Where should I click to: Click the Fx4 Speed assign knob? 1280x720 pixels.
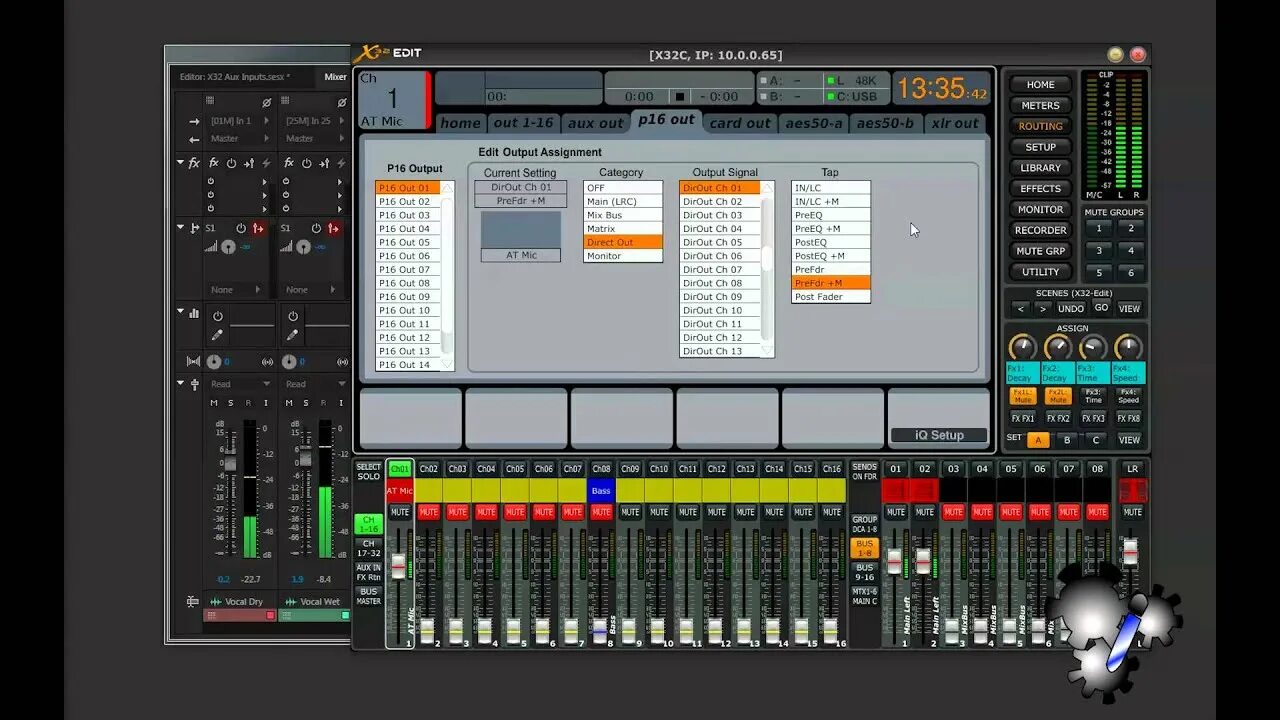coord(1128,347)
